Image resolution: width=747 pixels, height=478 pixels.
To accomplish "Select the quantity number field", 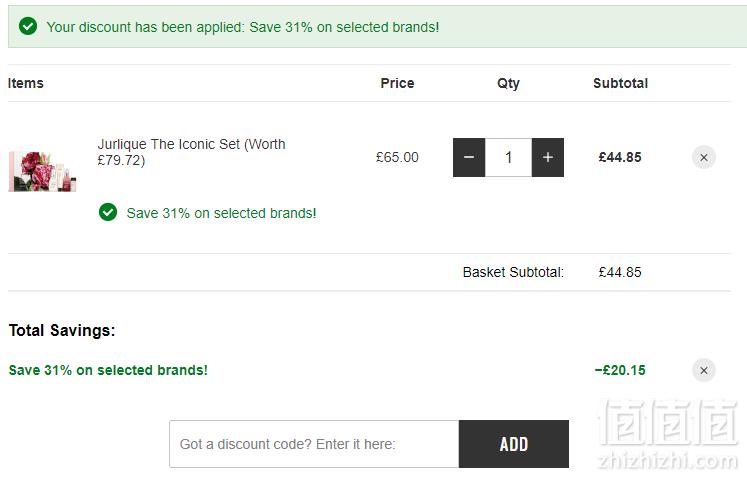I will click(508, 157).
